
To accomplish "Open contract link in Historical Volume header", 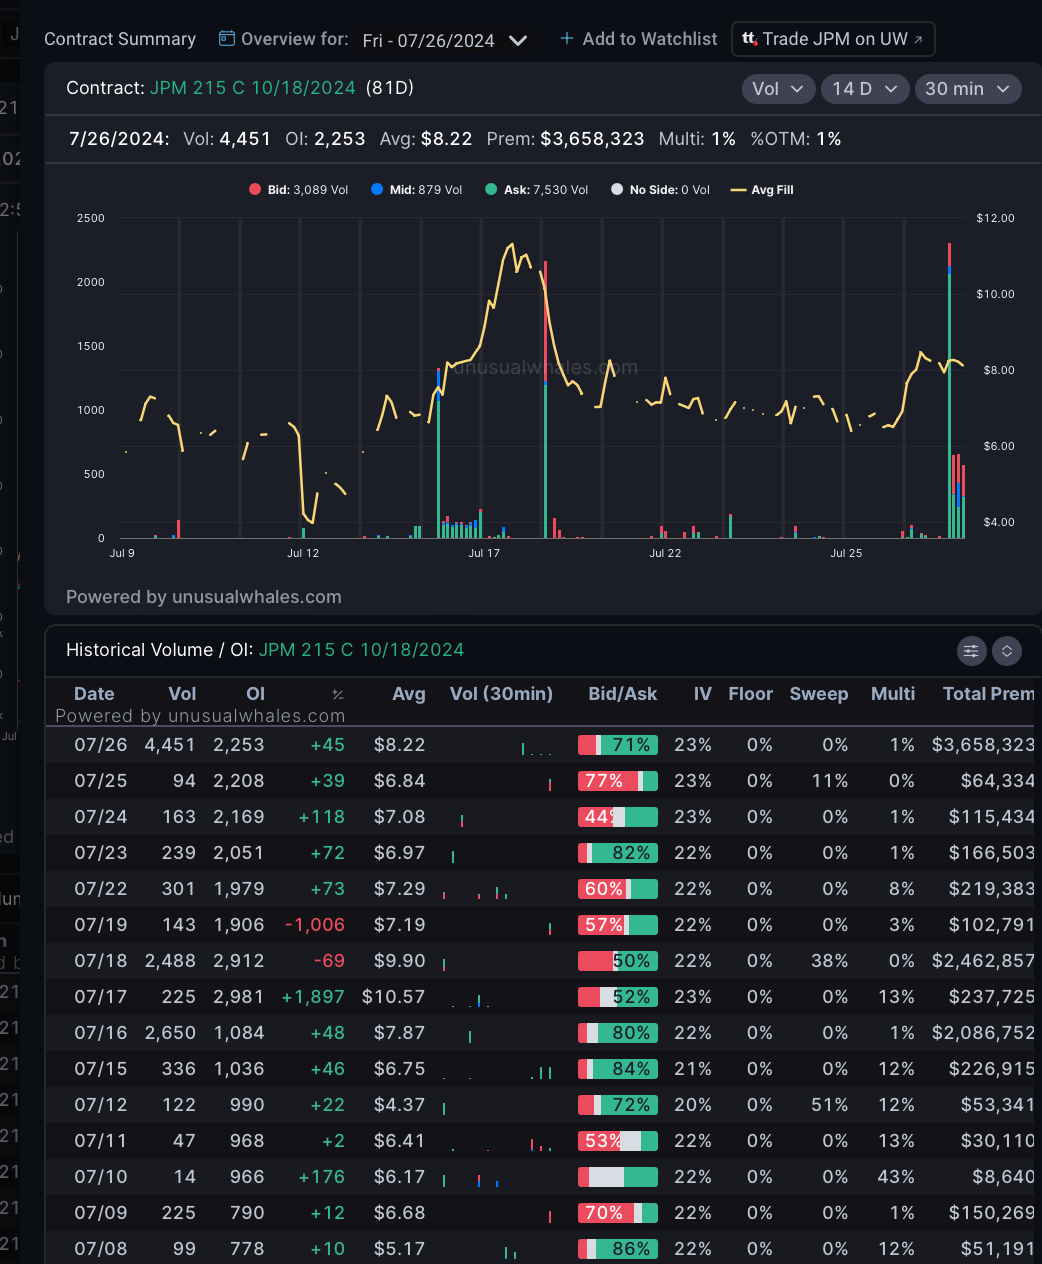I will [x=362, y=650].
